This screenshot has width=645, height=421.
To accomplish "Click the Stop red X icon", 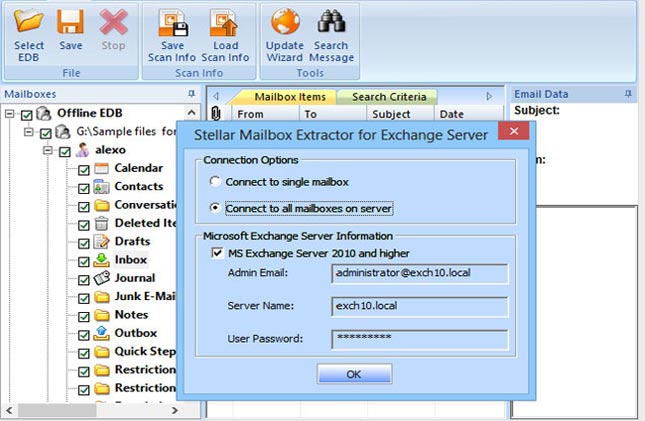I will tap(113, 22).
